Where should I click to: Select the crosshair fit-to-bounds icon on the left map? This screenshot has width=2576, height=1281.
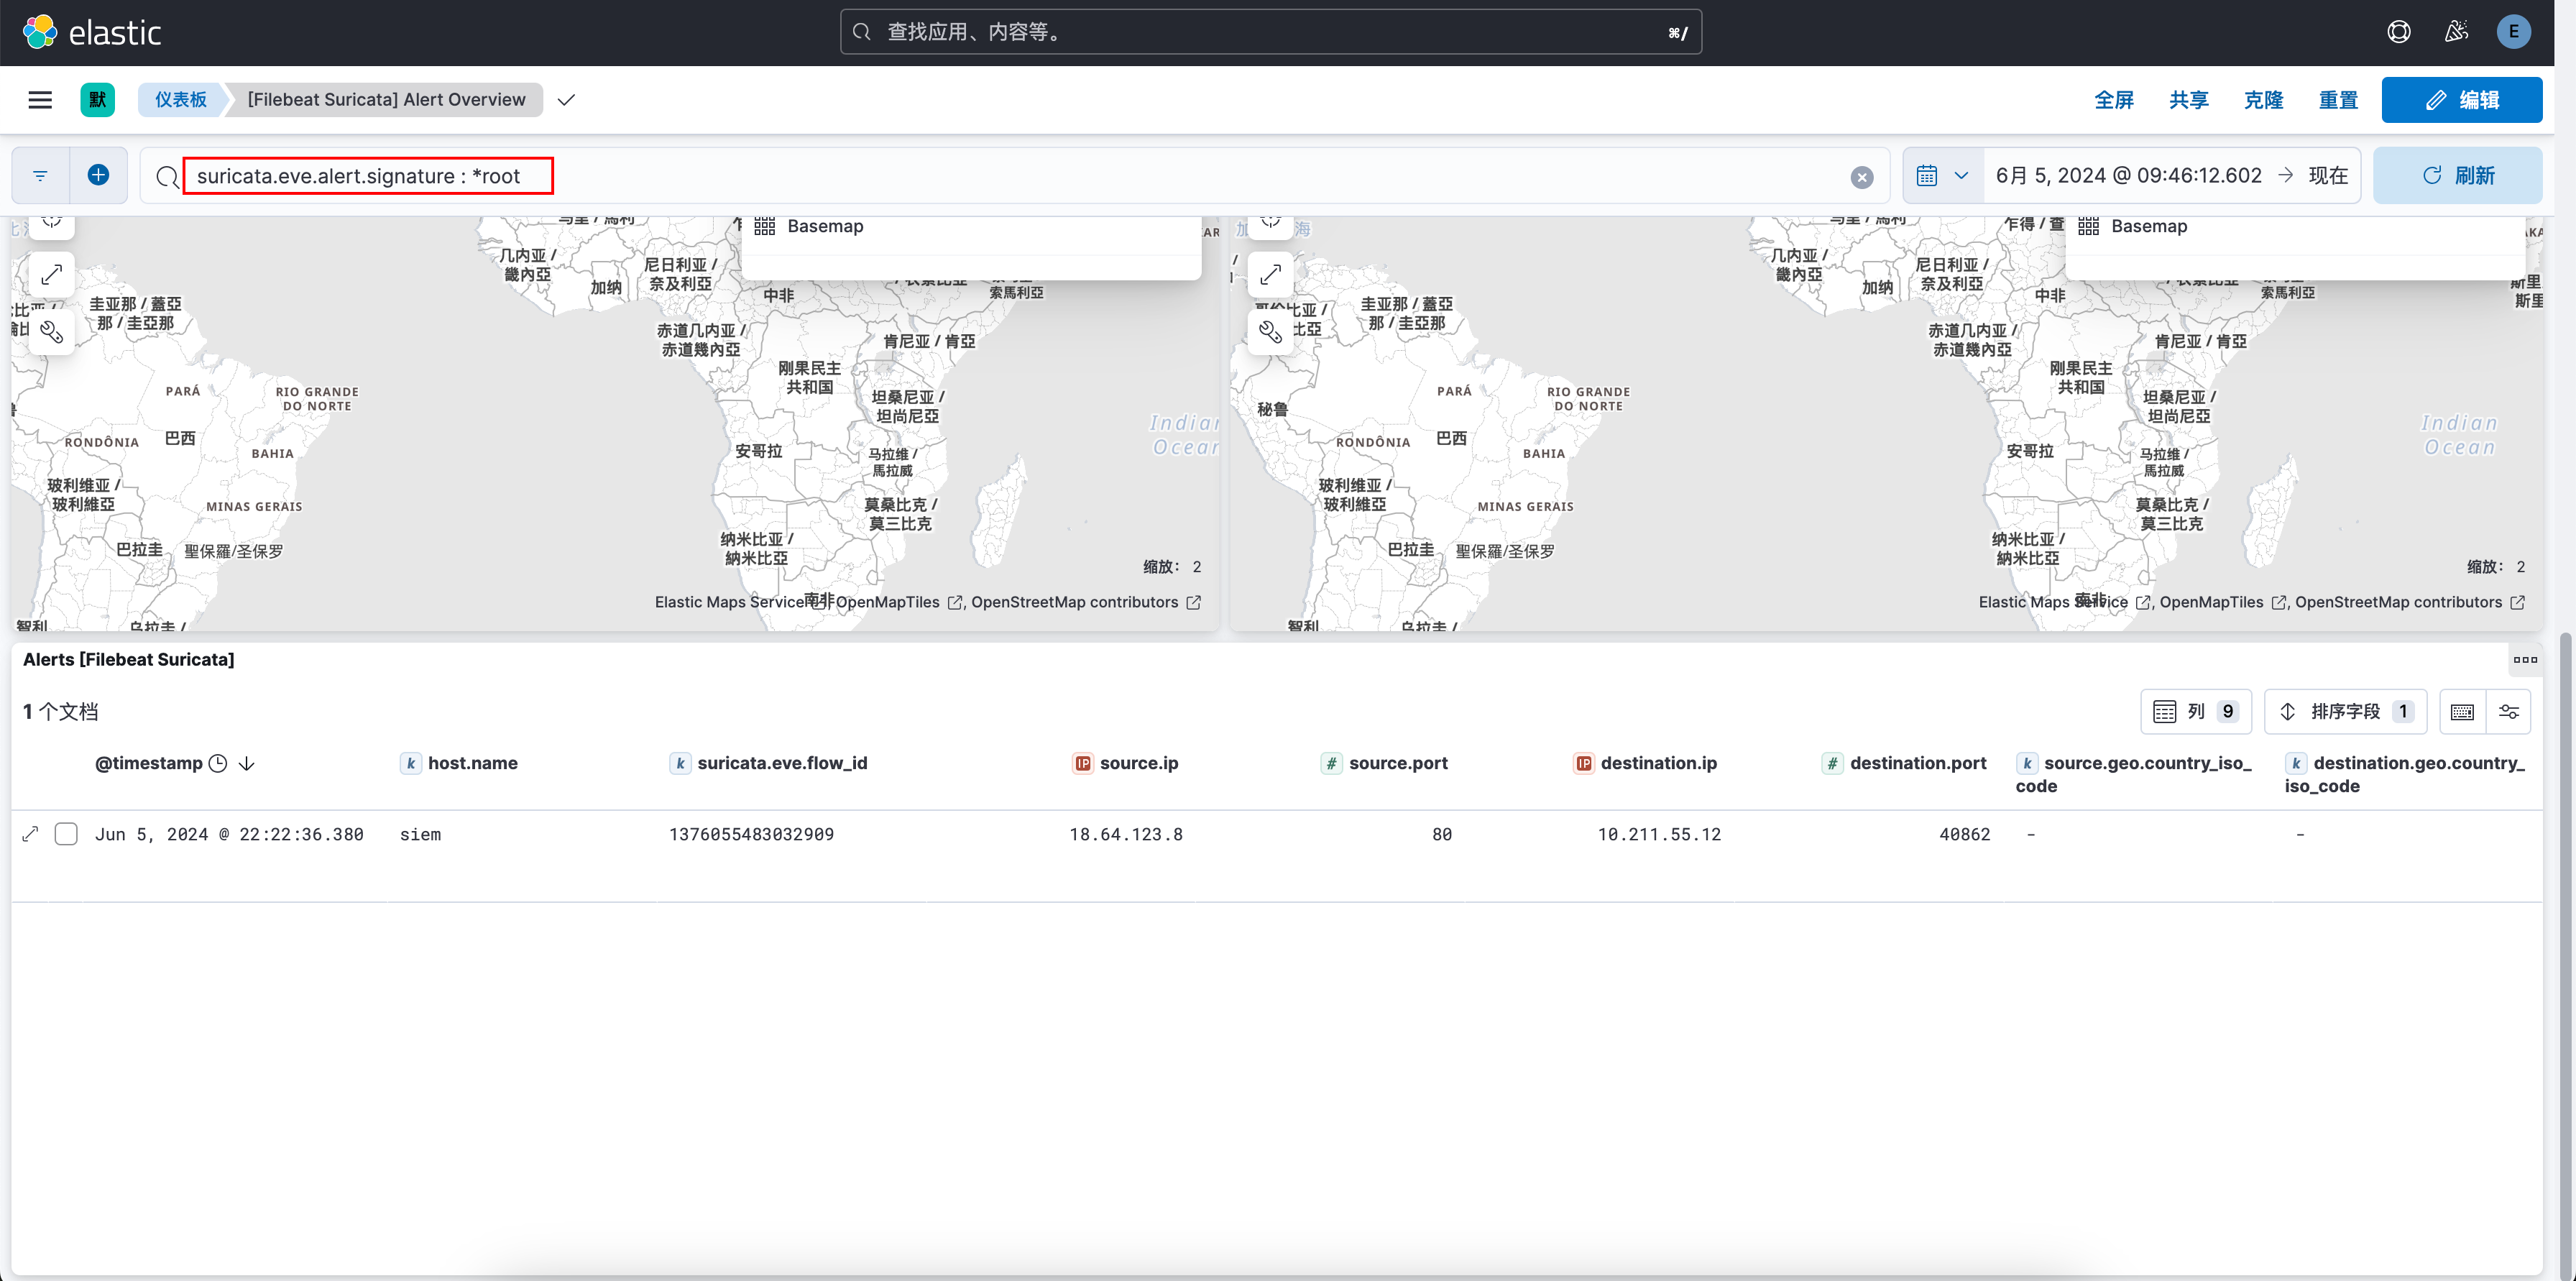52,222
